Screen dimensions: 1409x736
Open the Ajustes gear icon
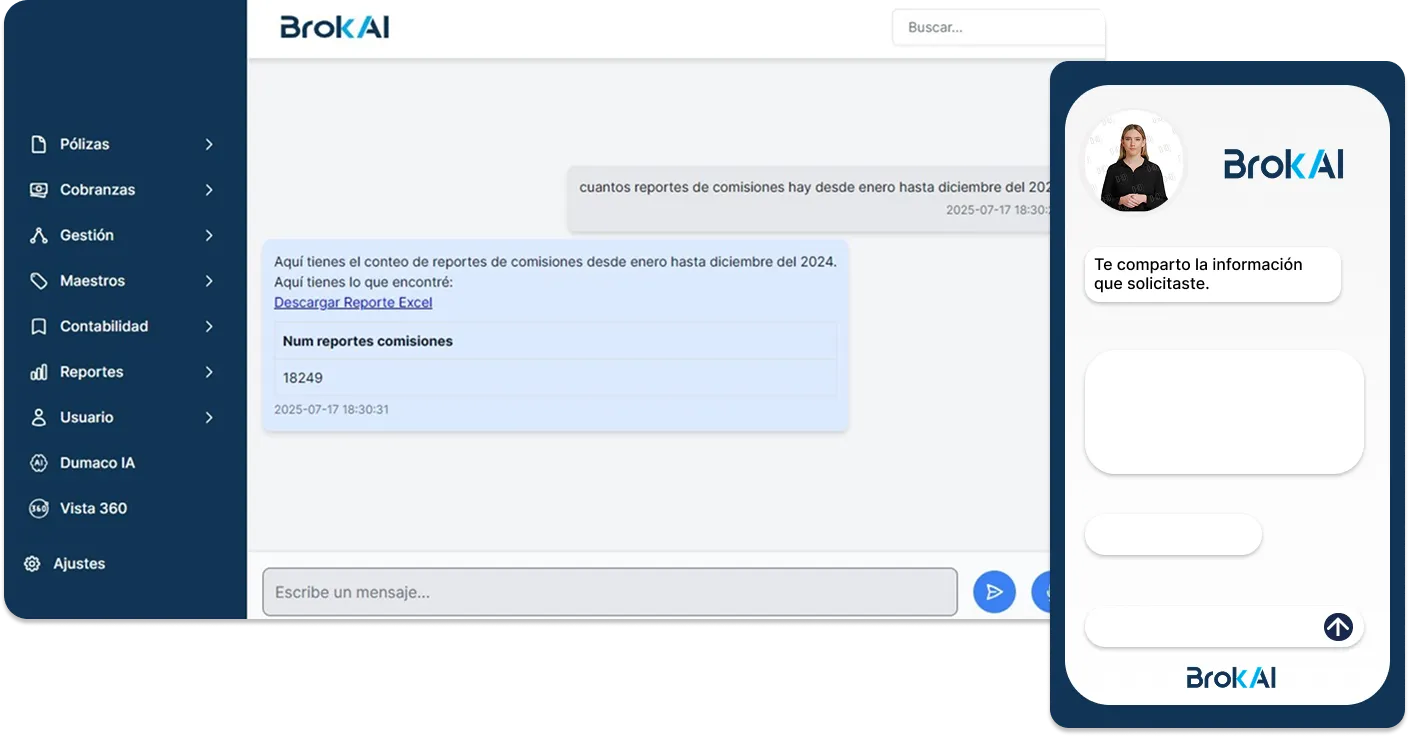click(31, 563)
